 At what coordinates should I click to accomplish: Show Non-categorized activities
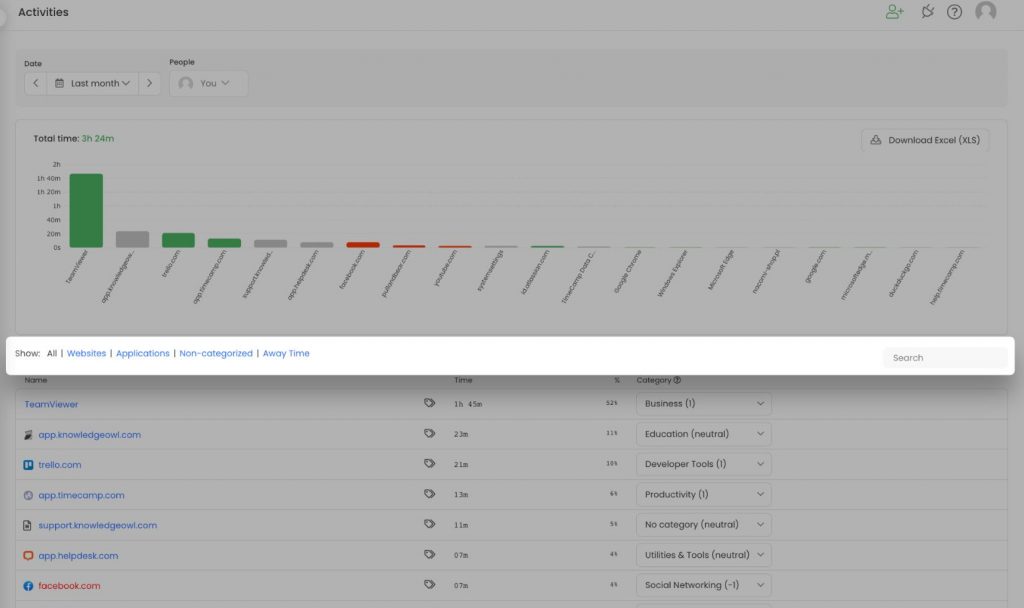216,353
